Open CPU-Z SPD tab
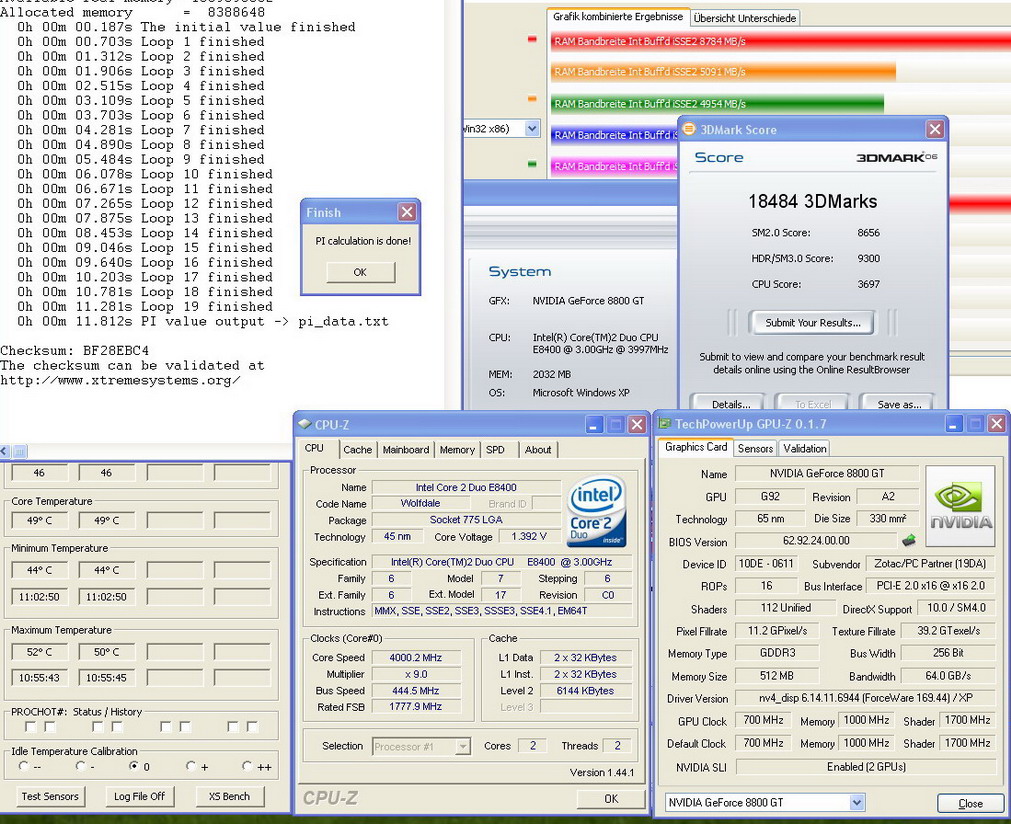Viewport: 1011px width, 824px height. point(495,449)
